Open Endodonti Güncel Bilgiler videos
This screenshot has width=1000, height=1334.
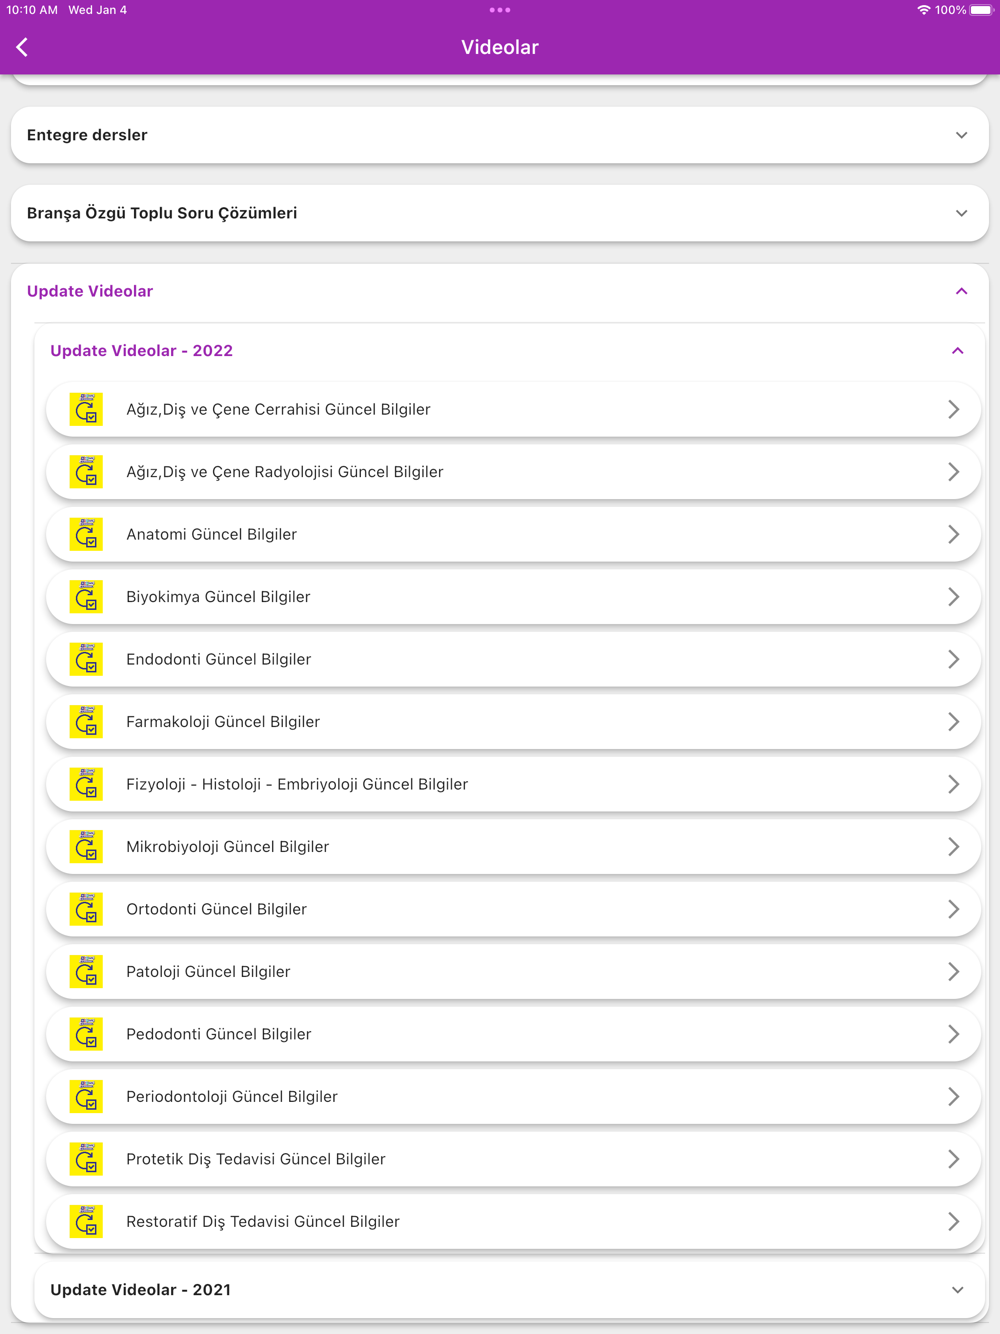tap(513, 659)
